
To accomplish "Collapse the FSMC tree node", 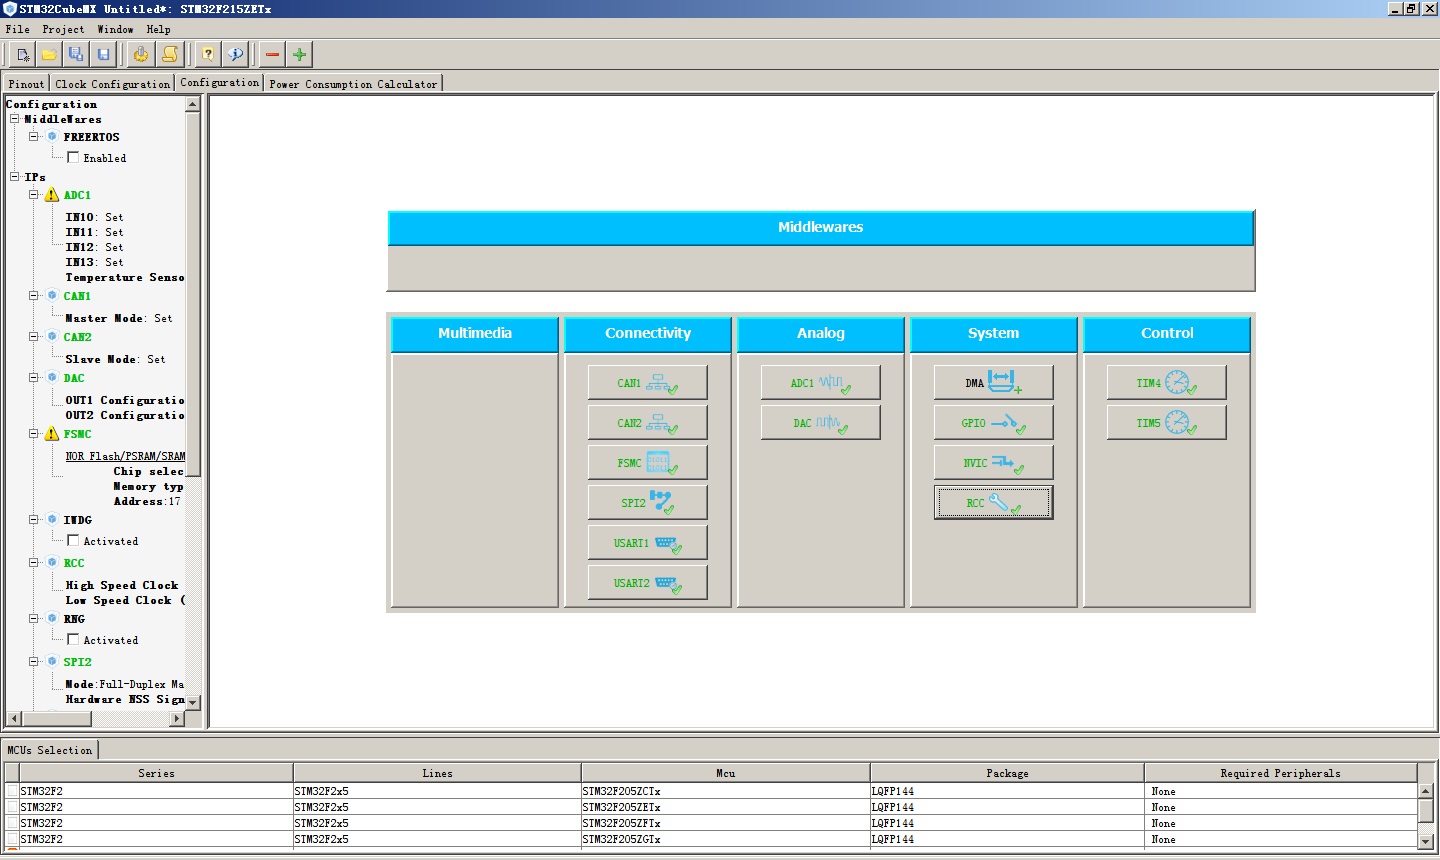I will 33,434.
